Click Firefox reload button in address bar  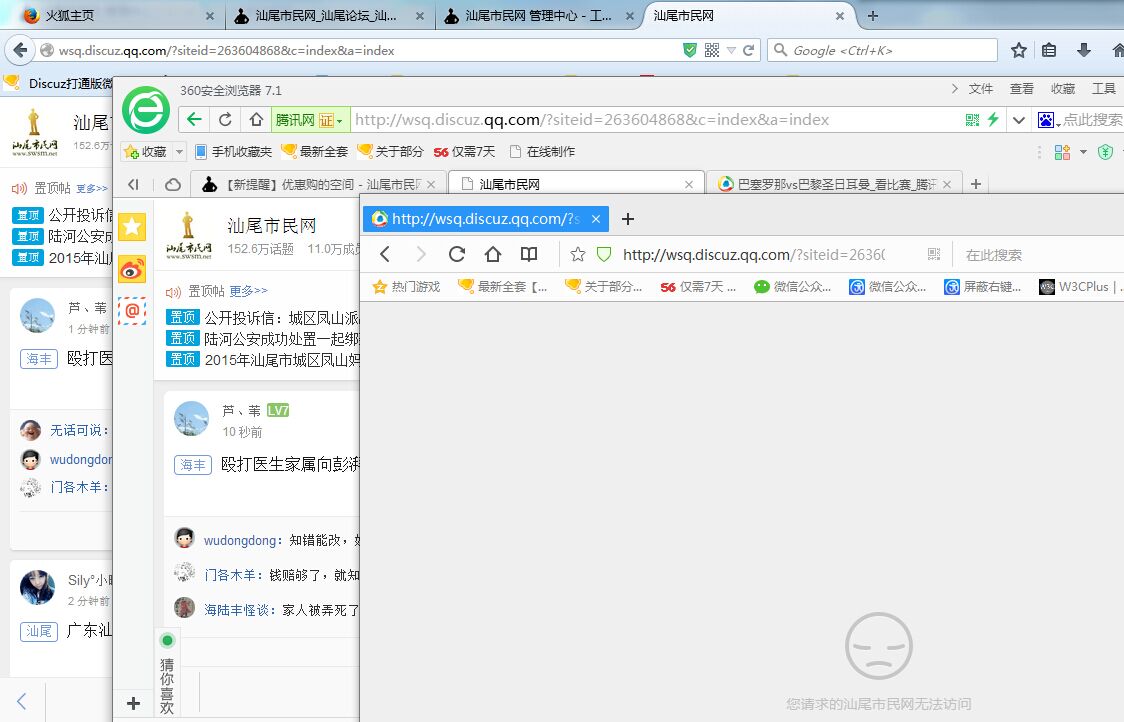[748, 50]
